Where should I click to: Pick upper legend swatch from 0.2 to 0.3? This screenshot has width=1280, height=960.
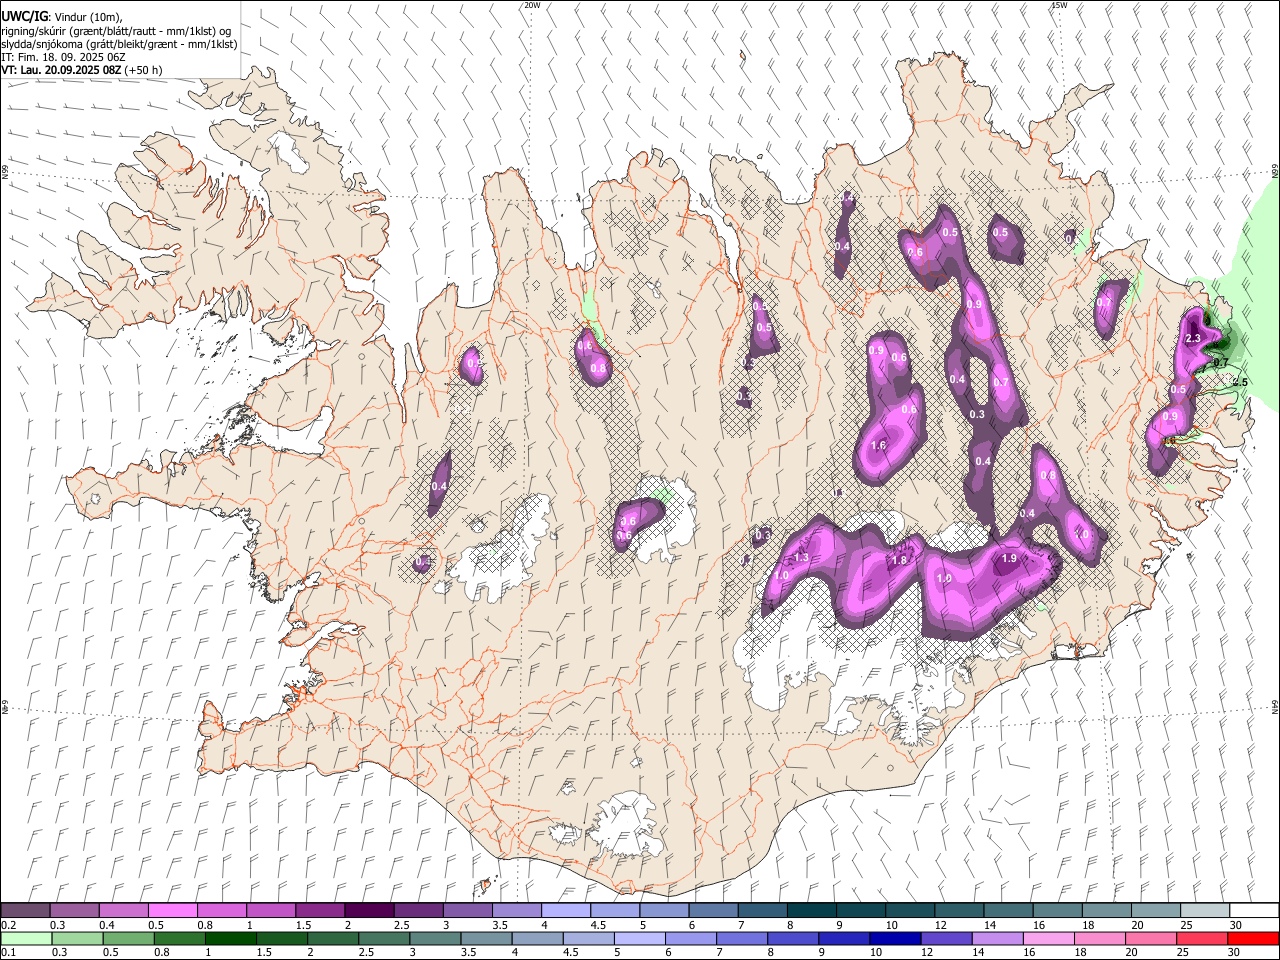pos(26,911)
